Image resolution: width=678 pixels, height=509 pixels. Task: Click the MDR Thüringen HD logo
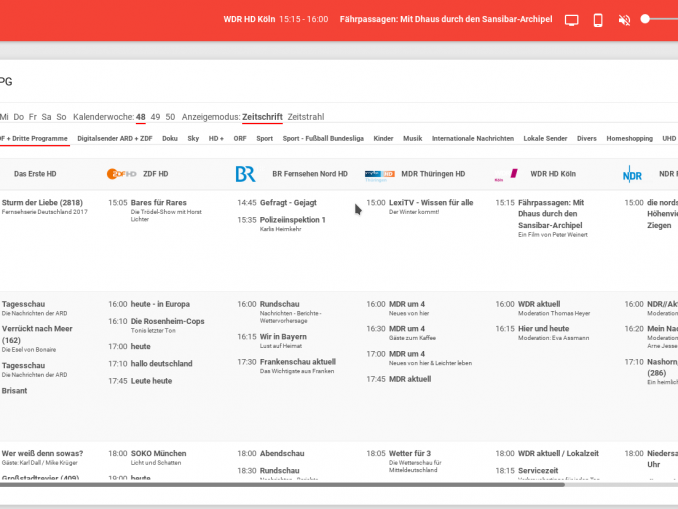[380, 175]
